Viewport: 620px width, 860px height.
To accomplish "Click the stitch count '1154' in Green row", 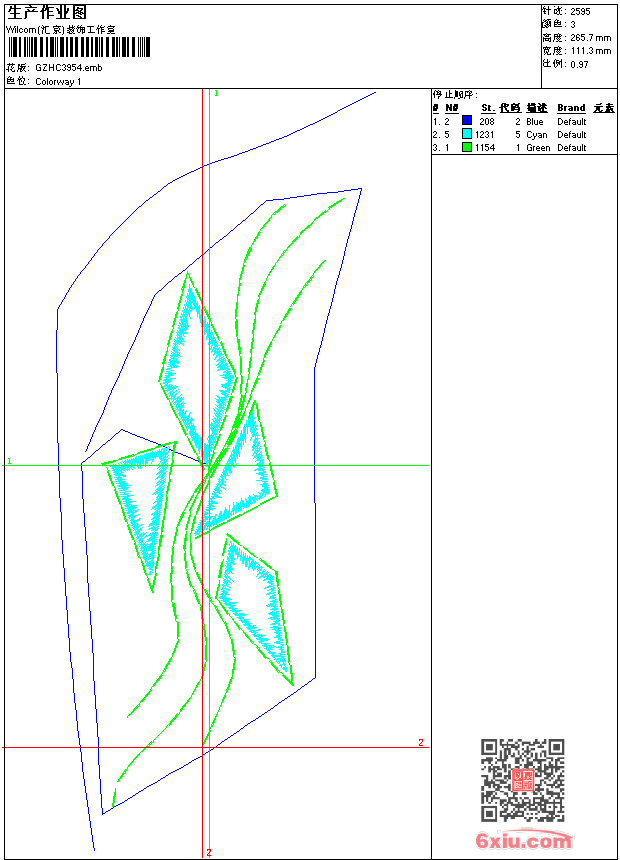I will 484,148.
